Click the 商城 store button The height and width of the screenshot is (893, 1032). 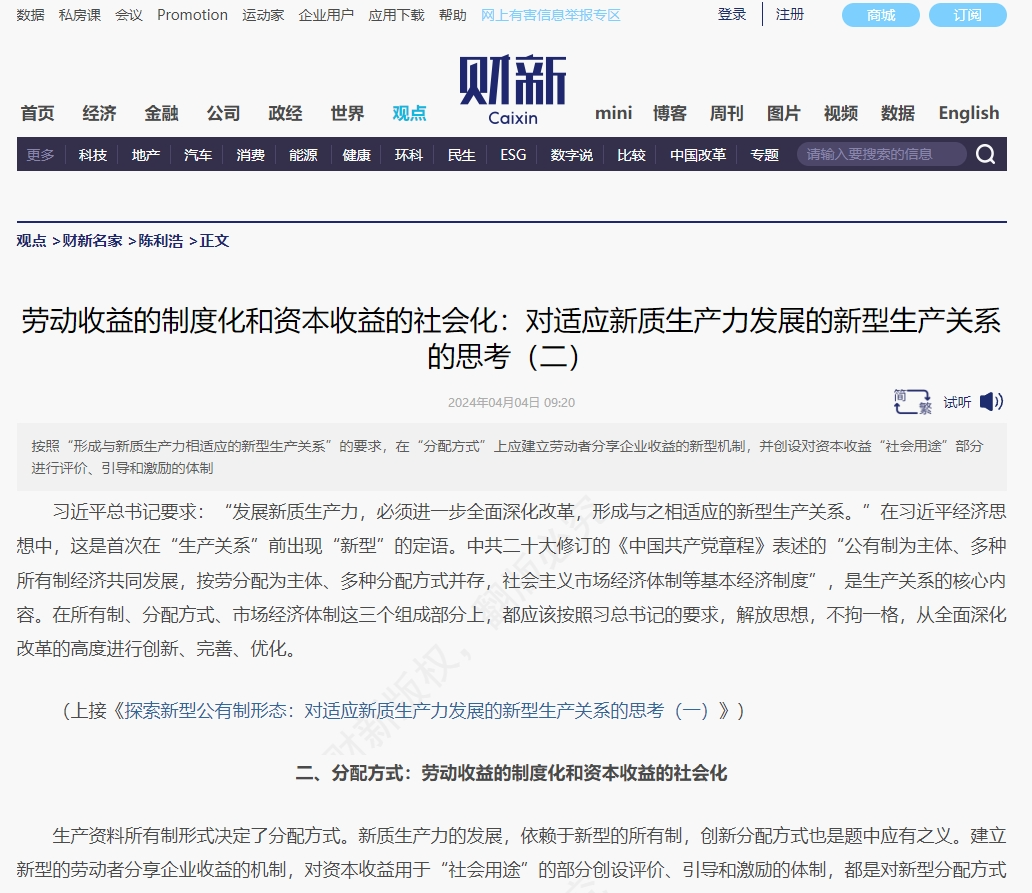click(880, 15)
